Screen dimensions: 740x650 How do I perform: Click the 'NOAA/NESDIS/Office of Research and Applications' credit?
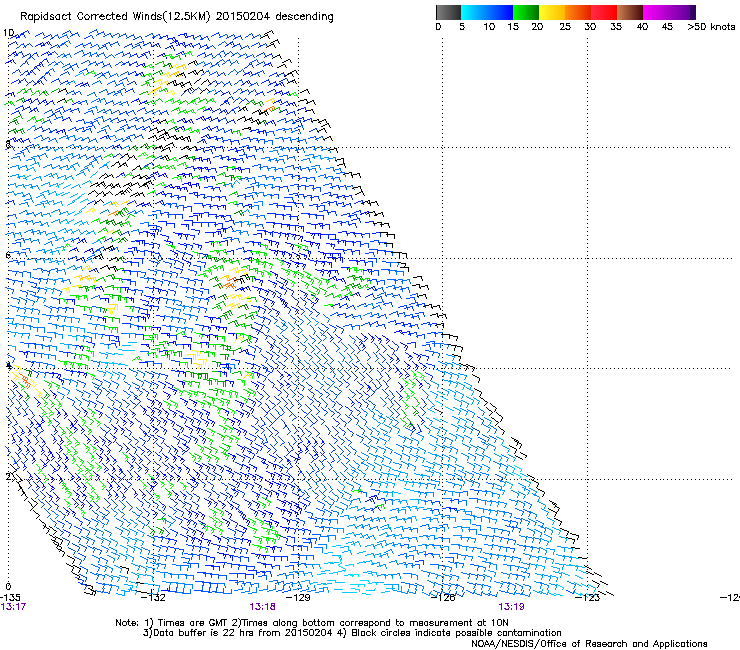[589, 644]
